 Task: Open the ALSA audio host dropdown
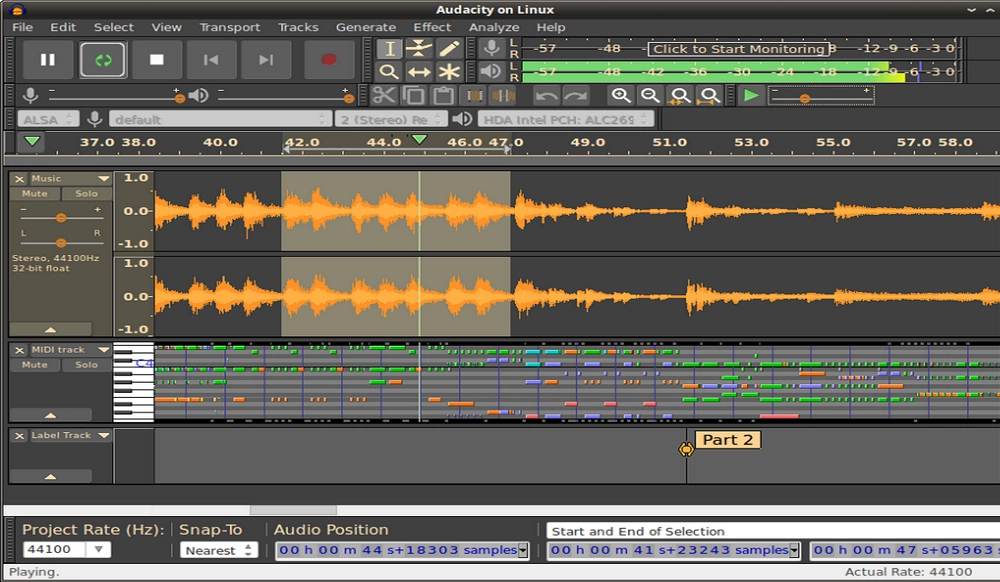tap(48, 119)
